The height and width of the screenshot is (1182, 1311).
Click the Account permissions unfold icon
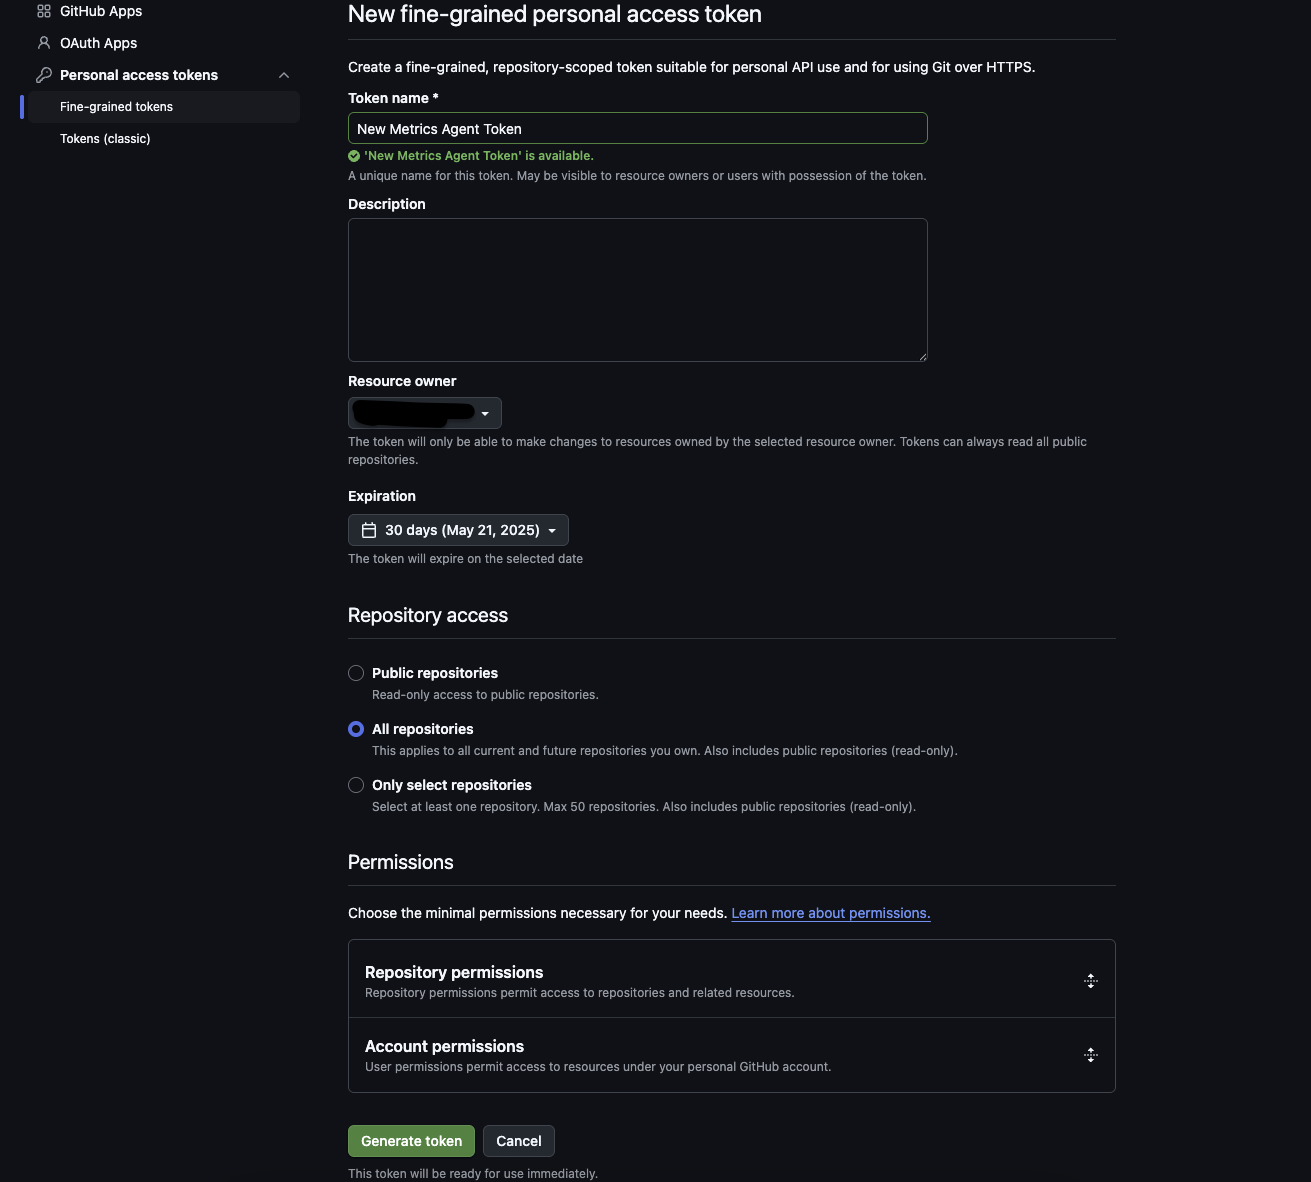1091,1055
